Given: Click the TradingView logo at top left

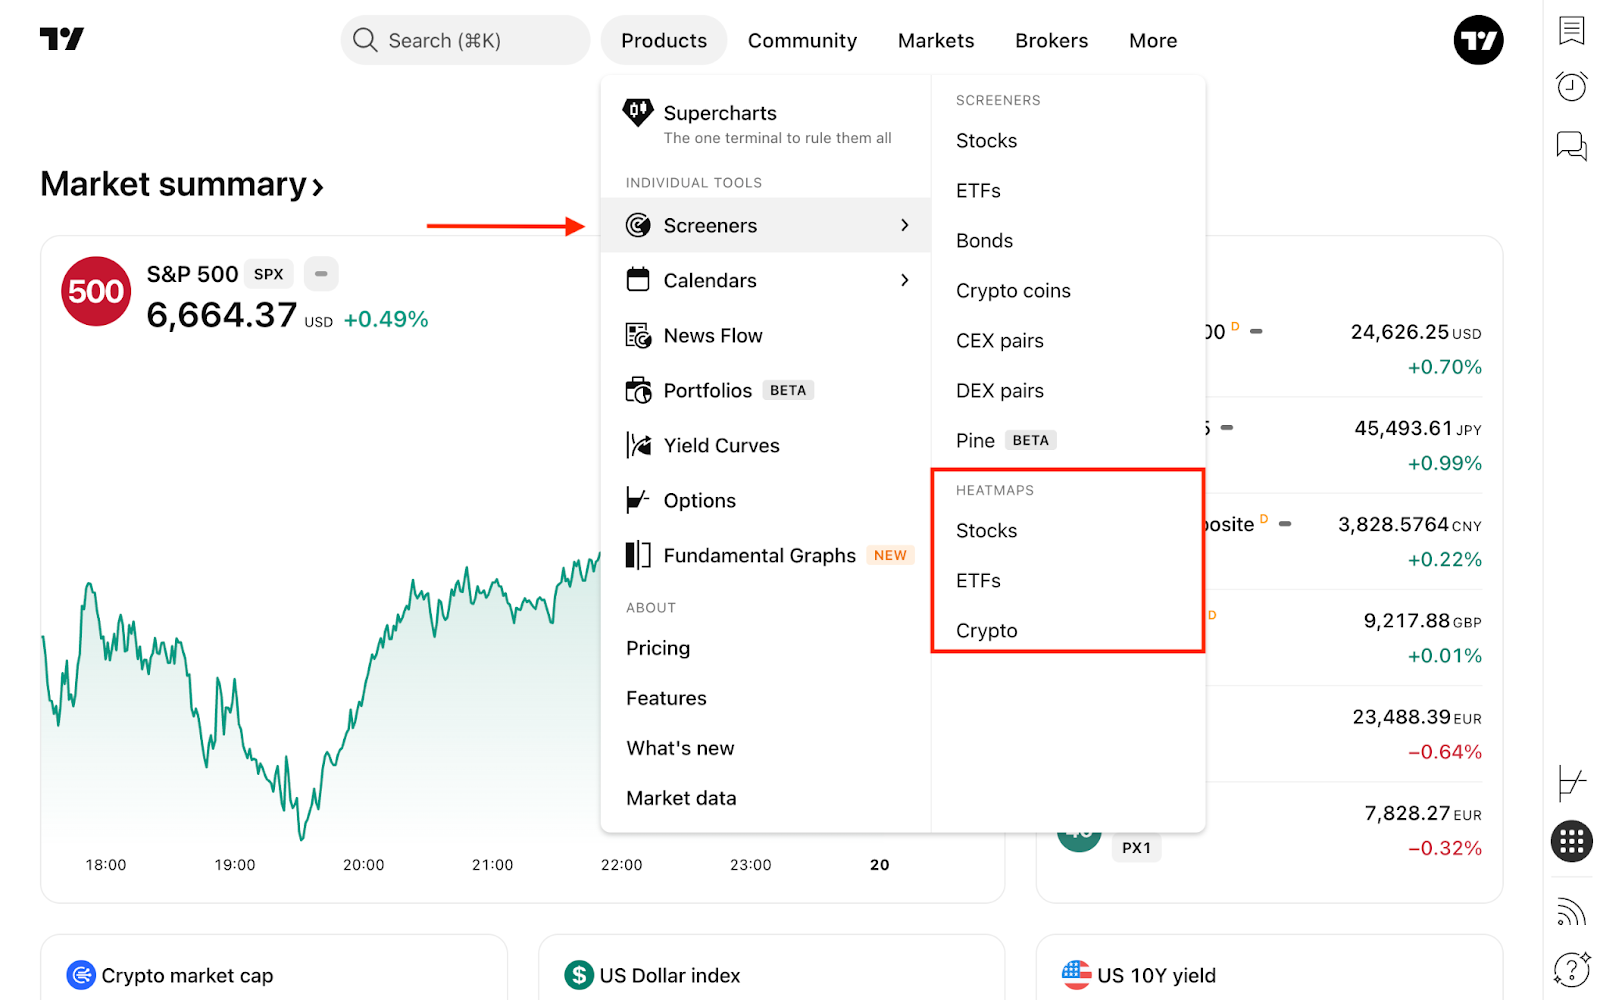Looking at the screenshot, I should [x=62, y=39].
